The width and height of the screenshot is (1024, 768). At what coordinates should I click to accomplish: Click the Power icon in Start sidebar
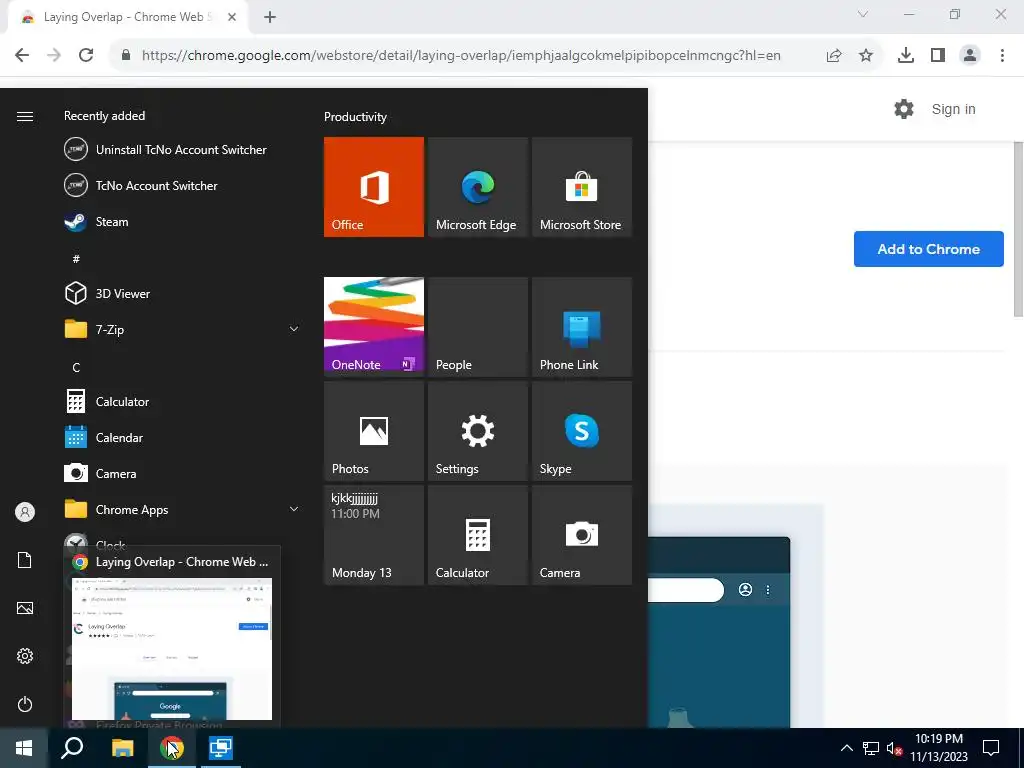pos(25,704)
